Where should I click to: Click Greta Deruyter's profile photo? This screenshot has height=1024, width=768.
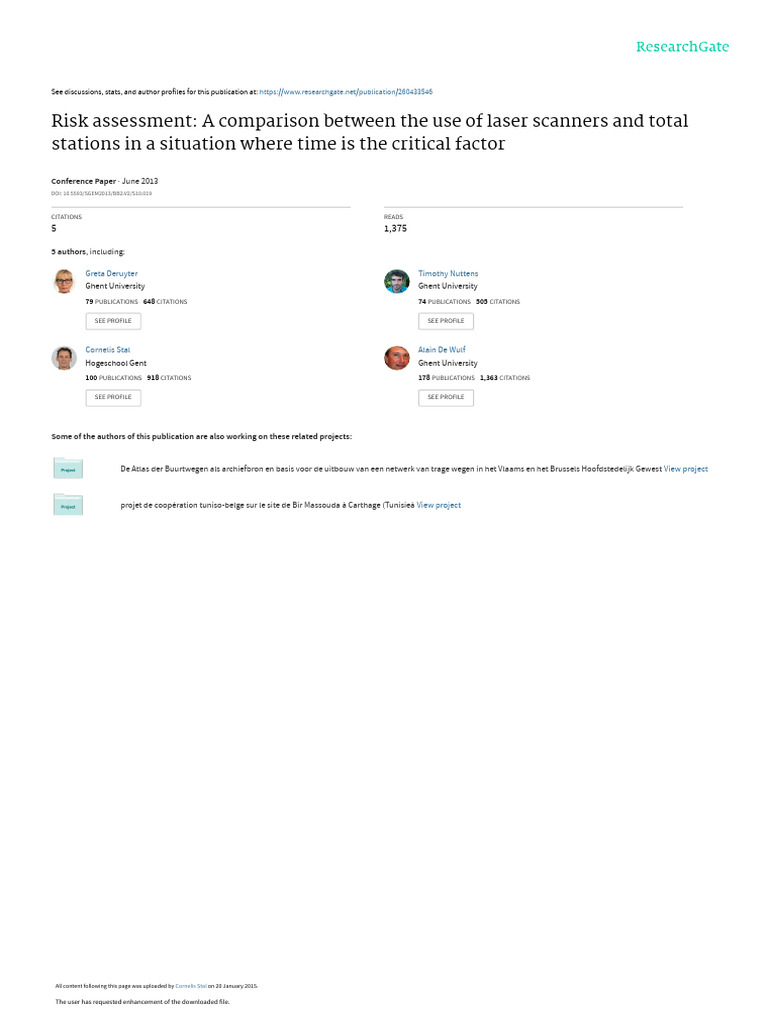click(x=64, y=281)
